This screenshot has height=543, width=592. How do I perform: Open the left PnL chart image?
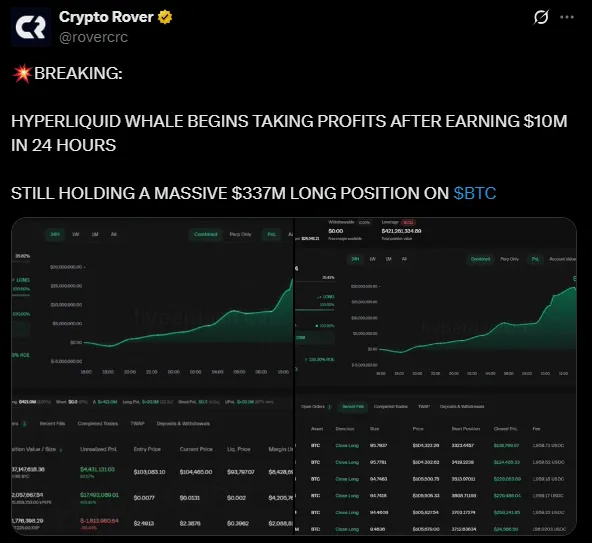(153, 376)
